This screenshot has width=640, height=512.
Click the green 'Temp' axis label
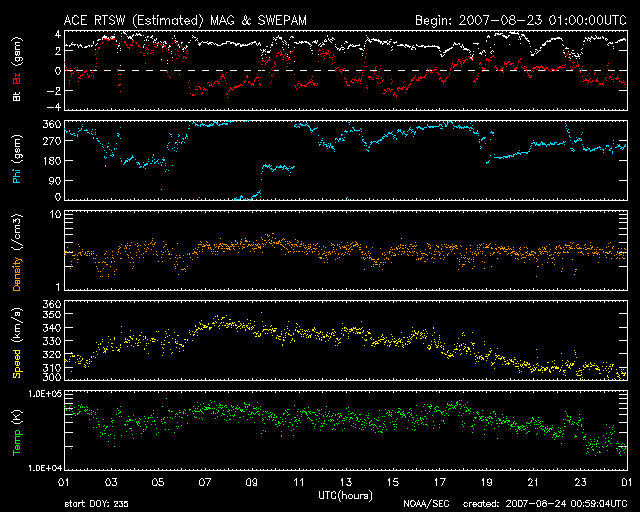17,441
